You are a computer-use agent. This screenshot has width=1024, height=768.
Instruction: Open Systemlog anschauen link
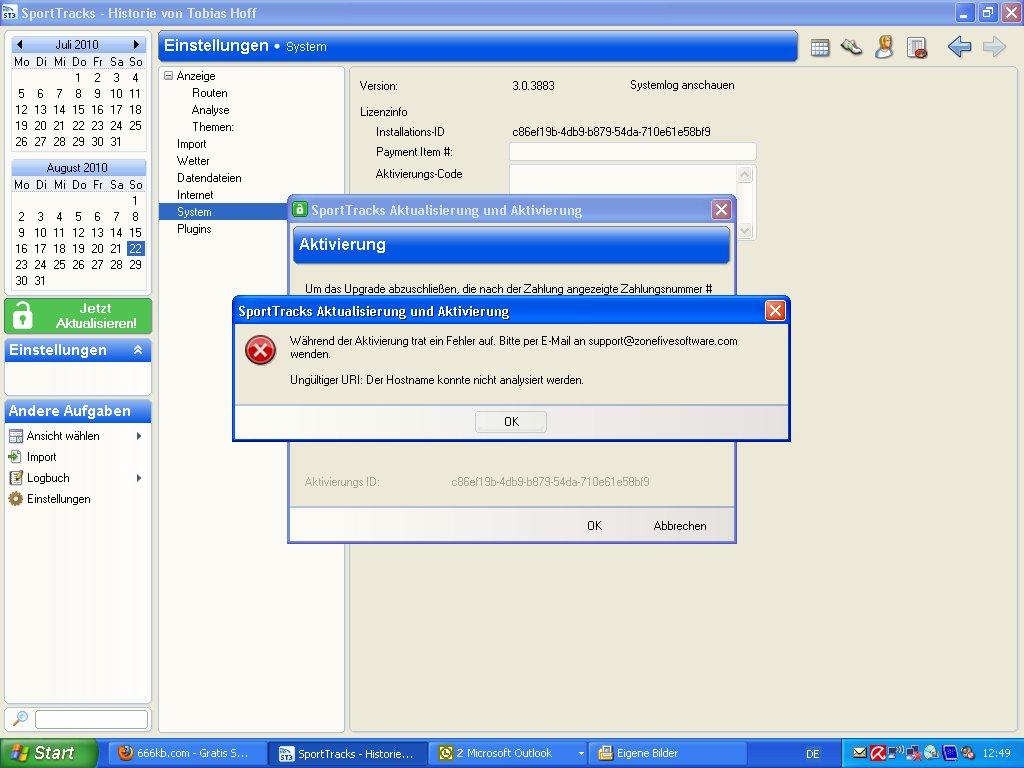pyautogui.click(x=682, y=86)
